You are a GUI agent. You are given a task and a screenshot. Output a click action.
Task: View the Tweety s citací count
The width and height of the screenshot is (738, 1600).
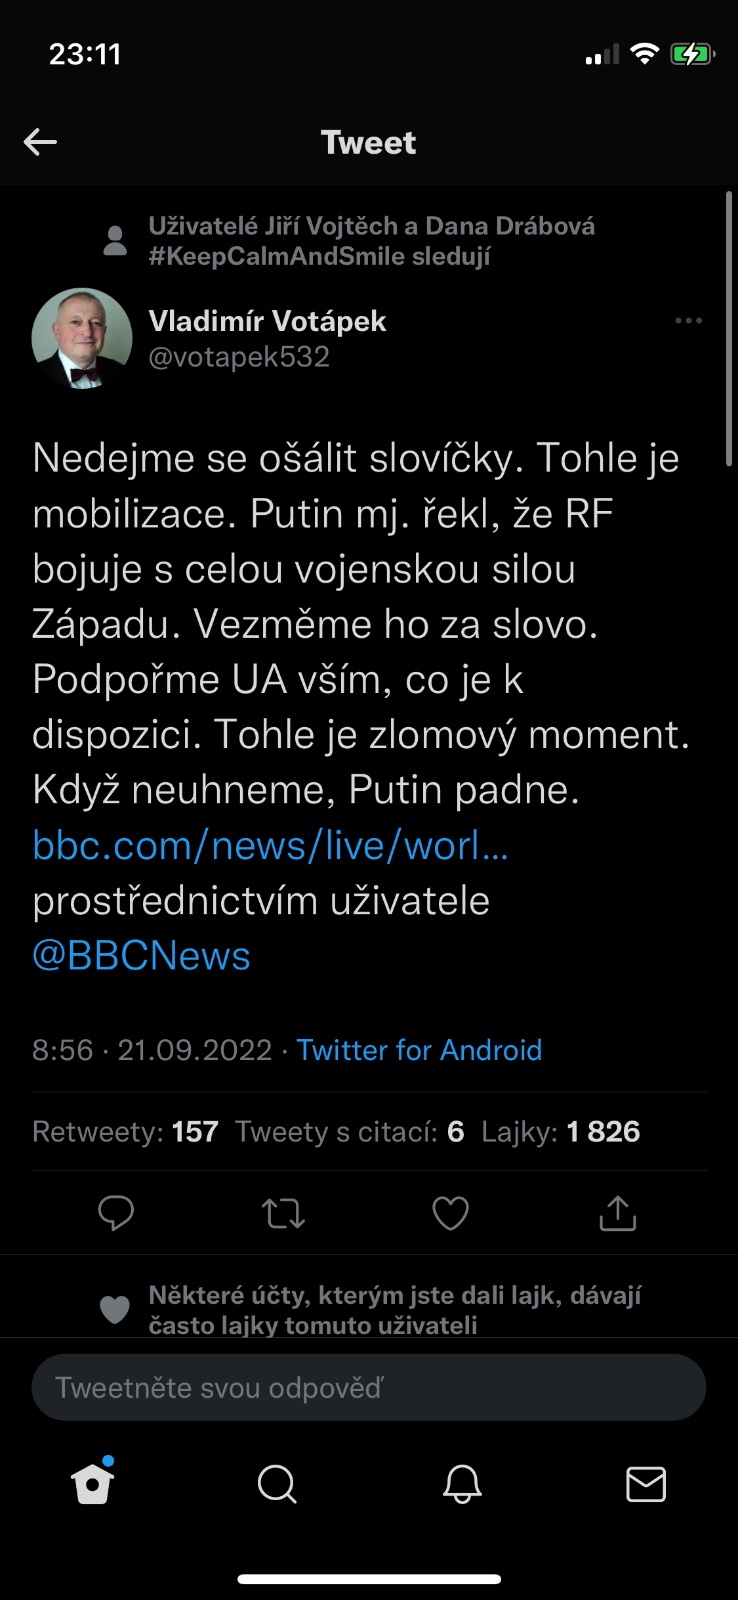click(349, 1132)
